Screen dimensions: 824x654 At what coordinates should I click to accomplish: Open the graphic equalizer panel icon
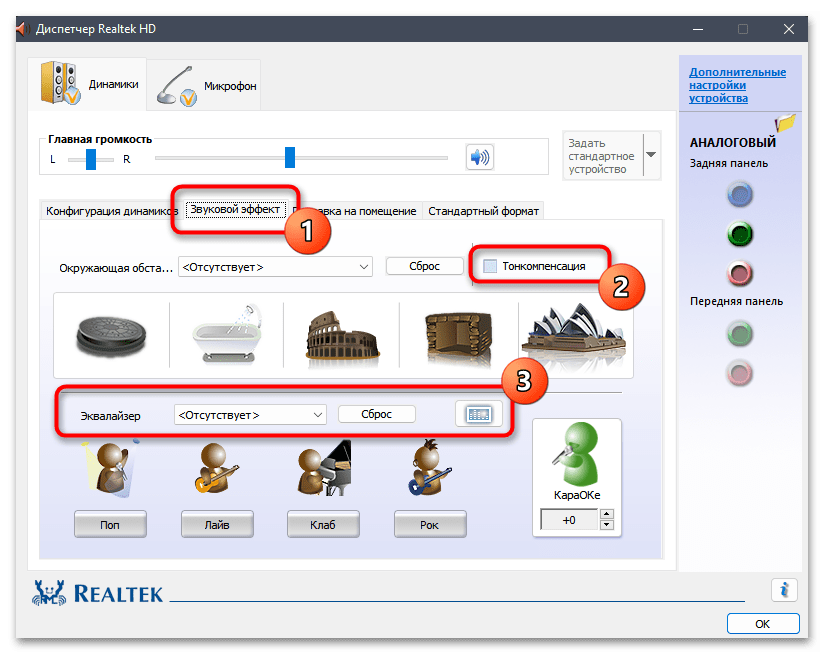click(478, 414)
